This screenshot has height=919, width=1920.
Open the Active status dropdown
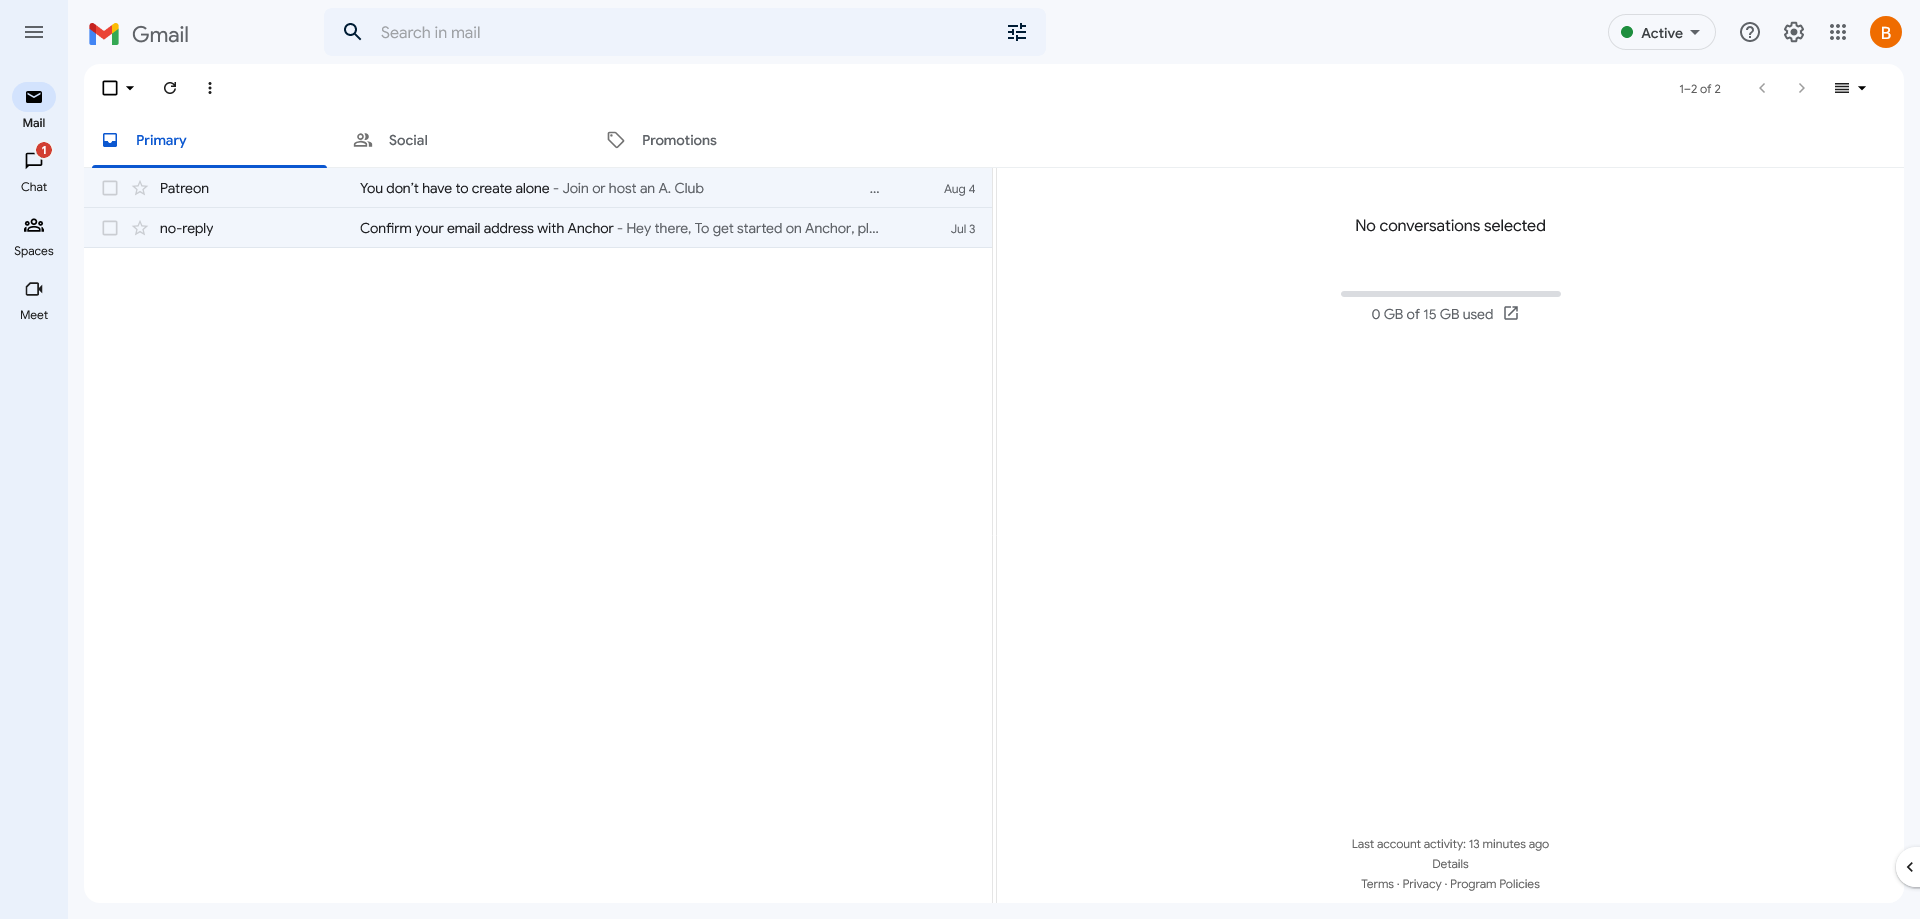point(1660,32)
